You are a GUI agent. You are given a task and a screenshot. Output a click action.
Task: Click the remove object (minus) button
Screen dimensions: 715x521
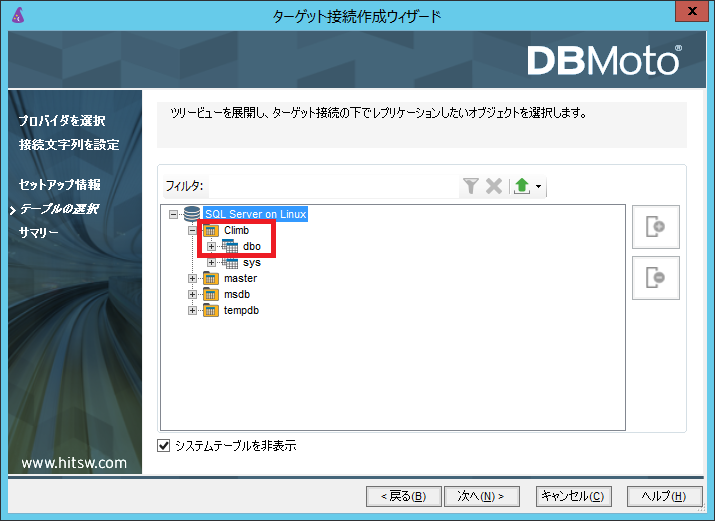tap(656, 278)
